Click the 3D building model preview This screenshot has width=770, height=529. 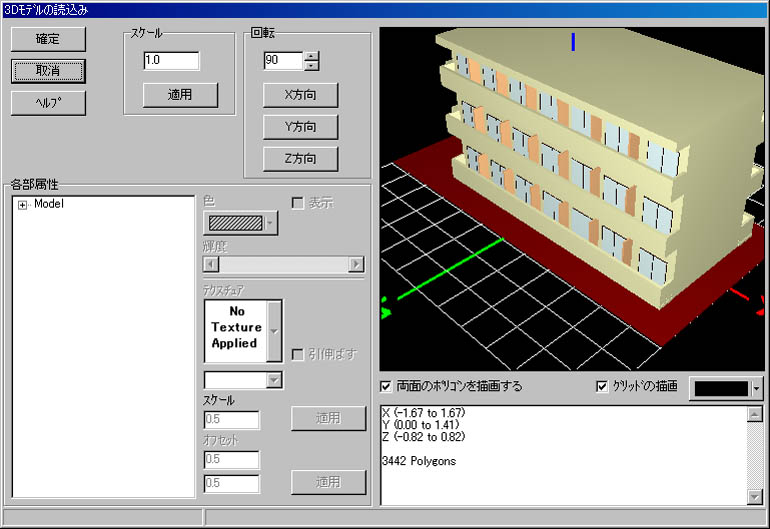572,199
